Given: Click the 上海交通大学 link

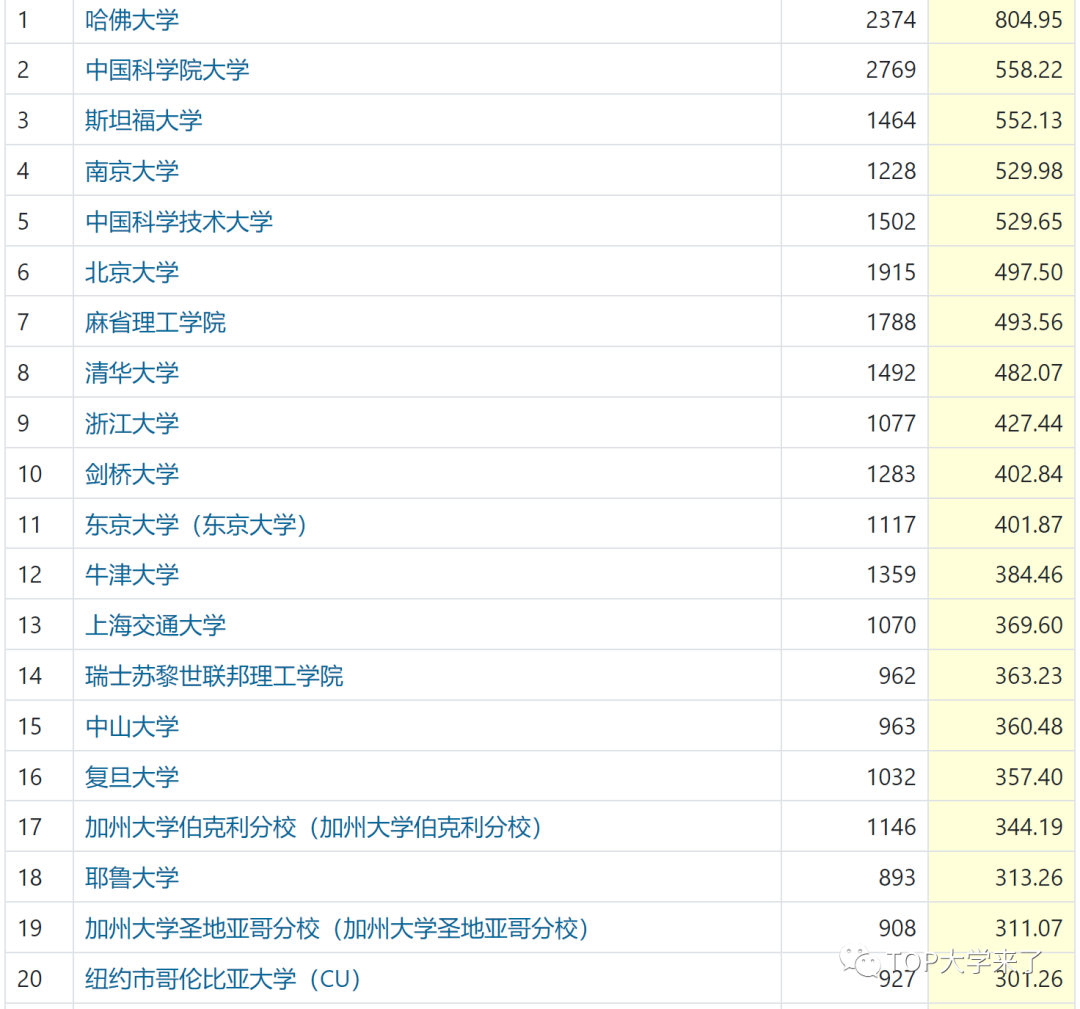Looking at the screenshot, I should point(155,626).
